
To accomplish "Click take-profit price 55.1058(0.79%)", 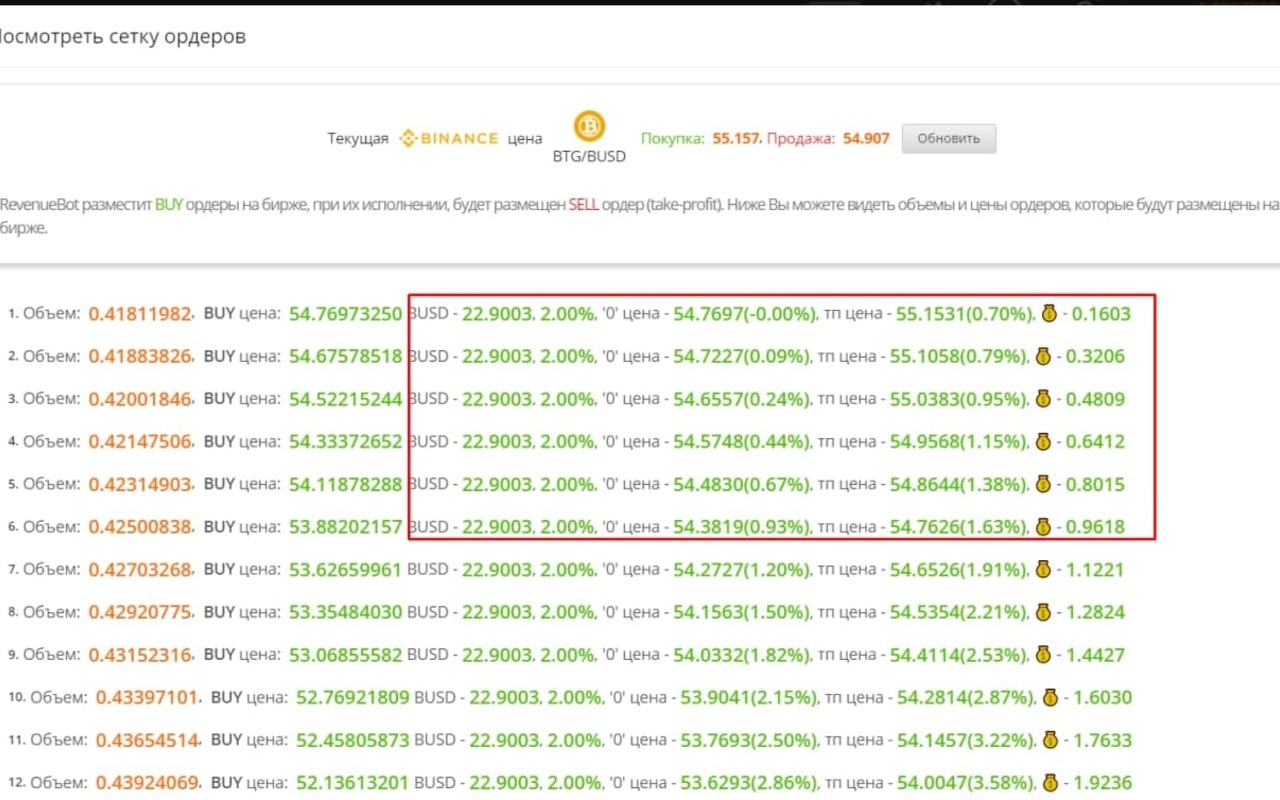I will click(959, 356).
